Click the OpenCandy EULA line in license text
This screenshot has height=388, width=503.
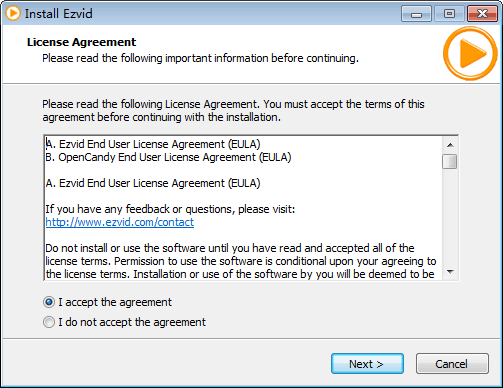[168, 157]
